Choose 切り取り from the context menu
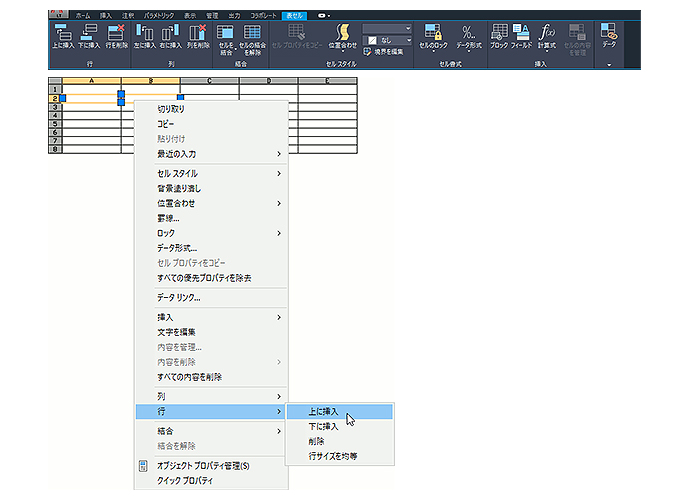Screen dimensions: 688x500 211,109
